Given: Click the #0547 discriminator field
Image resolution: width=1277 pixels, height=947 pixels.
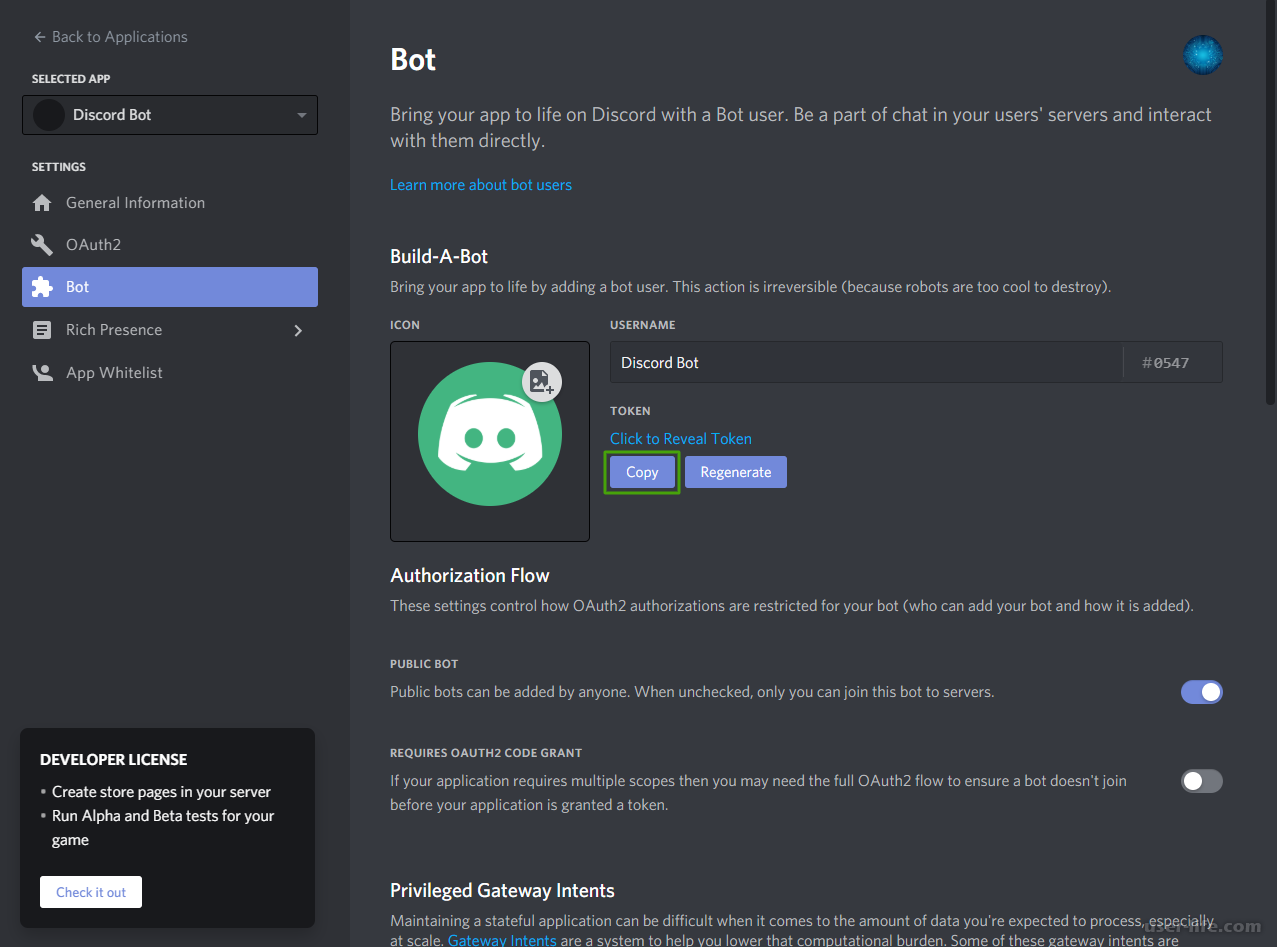Looking at the screenshot, I should [1172, 362].
